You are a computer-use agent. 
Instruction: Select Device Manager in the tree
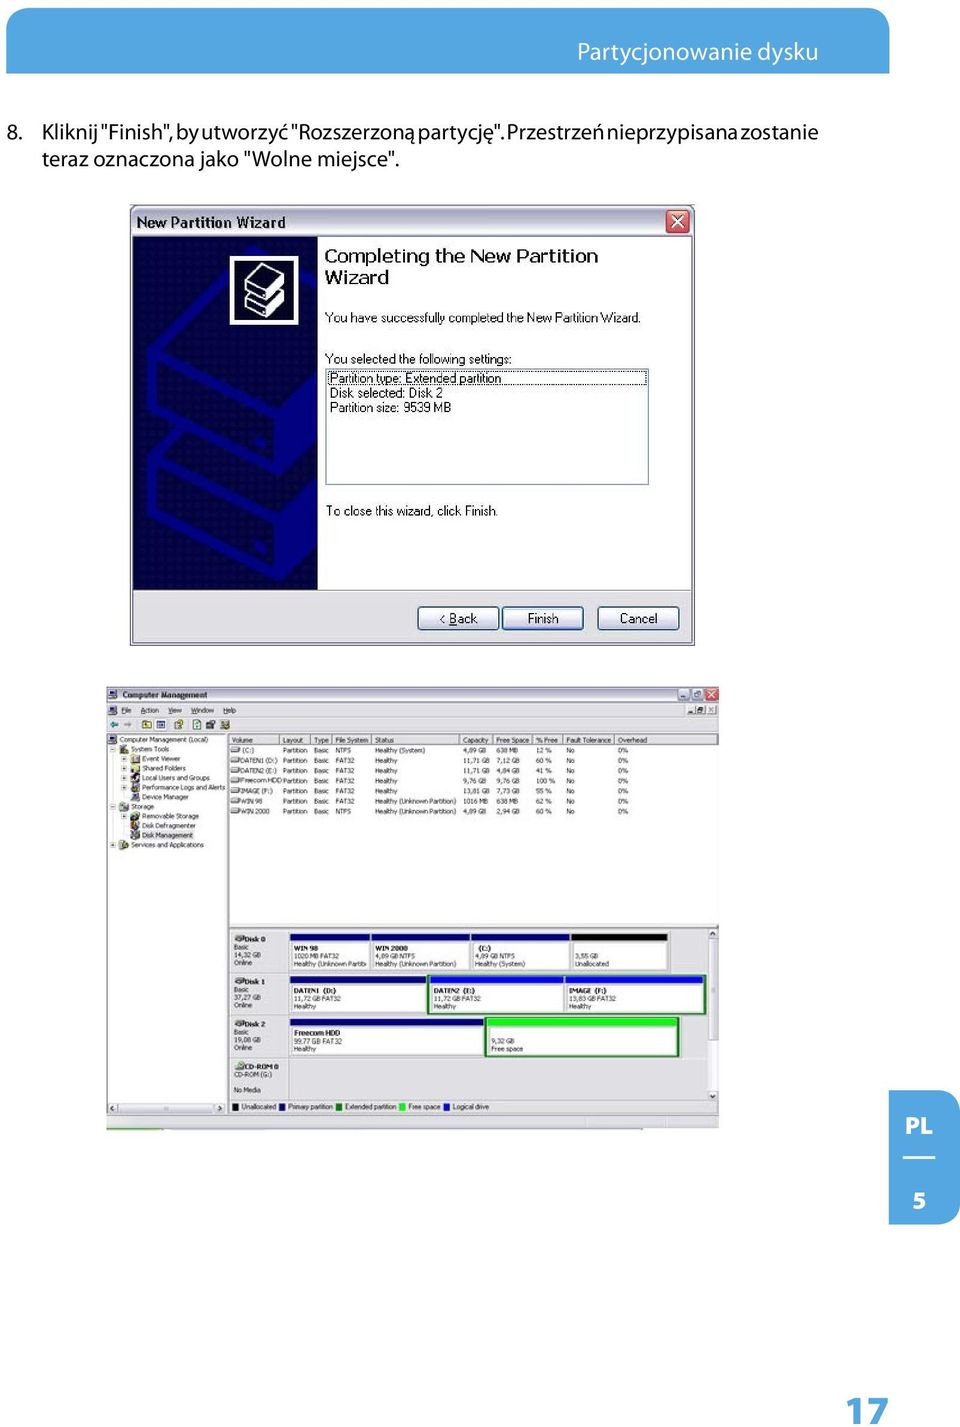pyautogui.click(x=165, y=797)
